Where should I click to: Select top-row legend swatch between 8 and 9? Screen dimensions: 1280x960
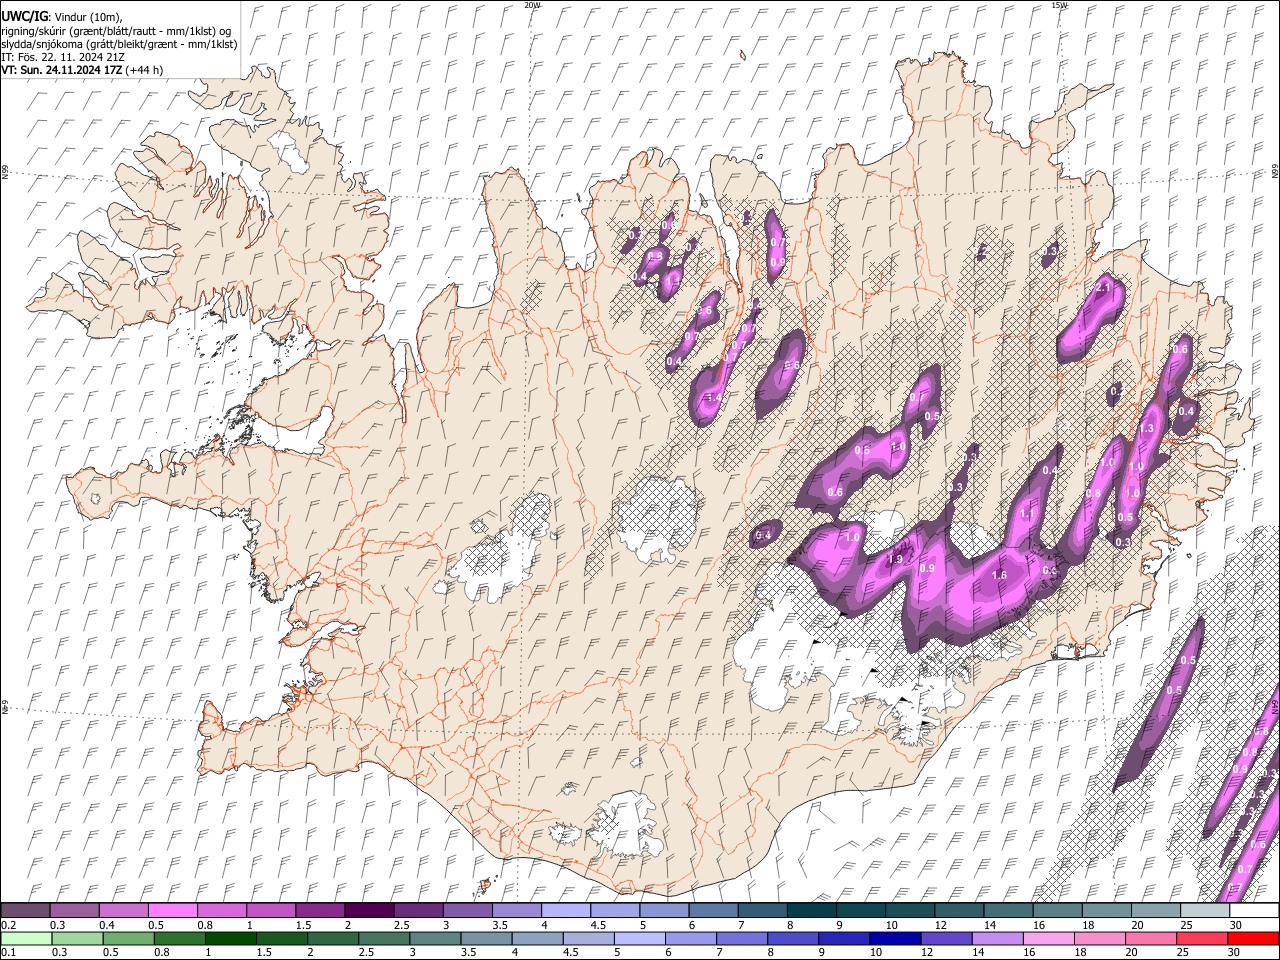pos(811,911)
